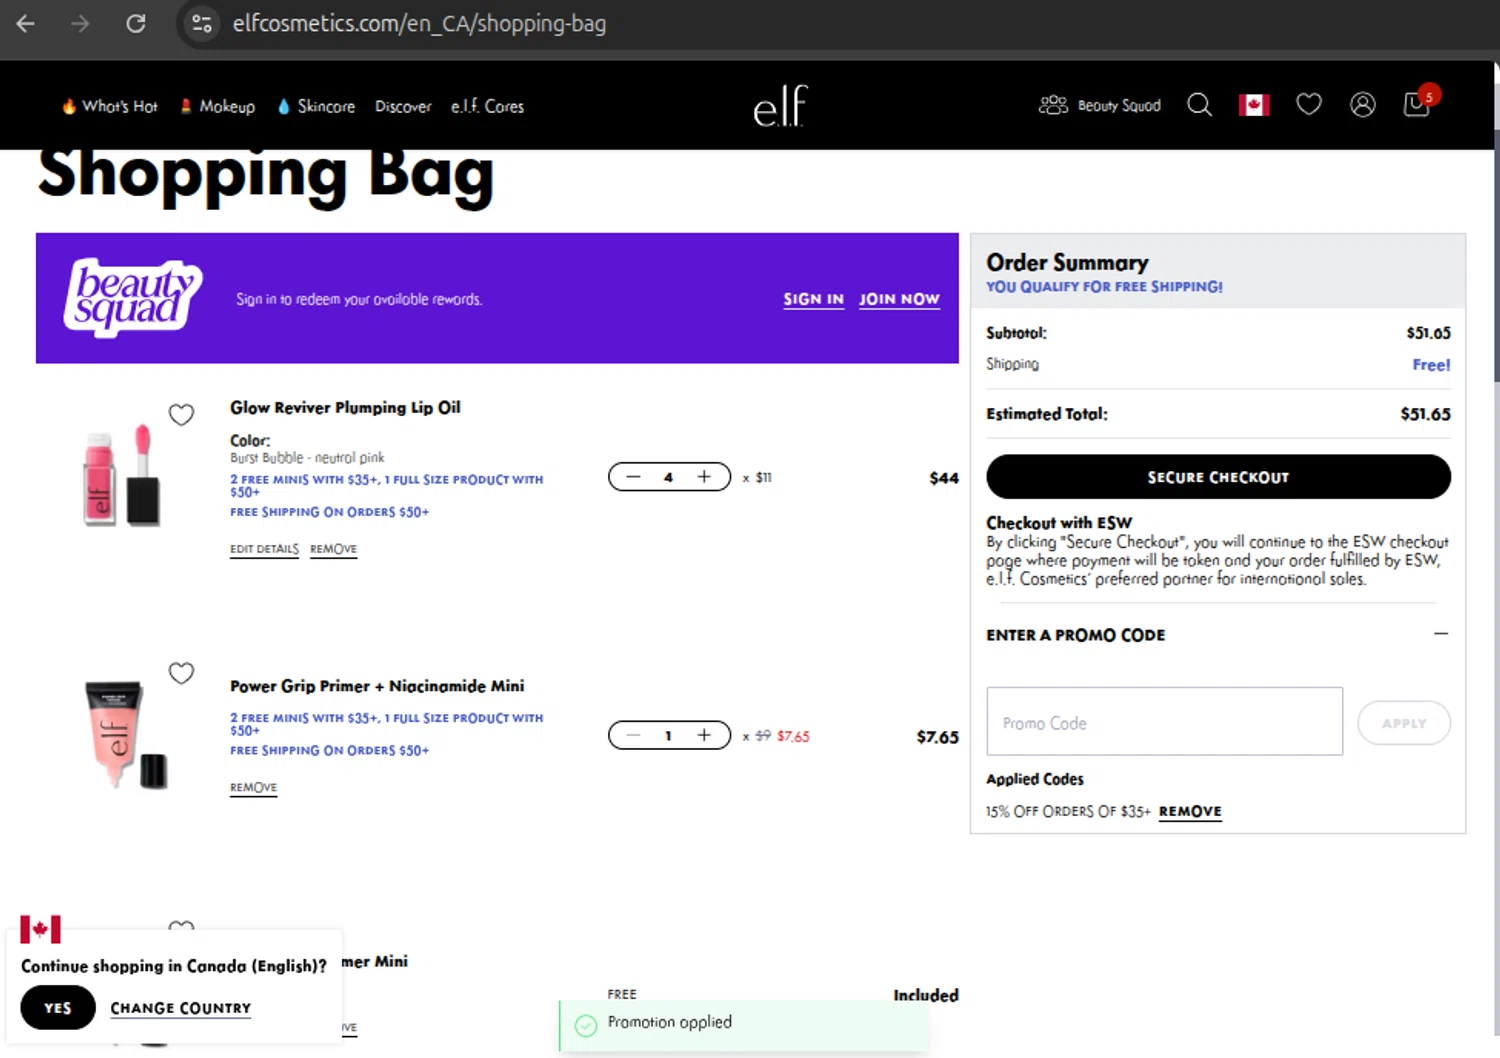Screen dimensions: 1500x1058
Task: Open the account profile icon
Action: point(1362,105)
